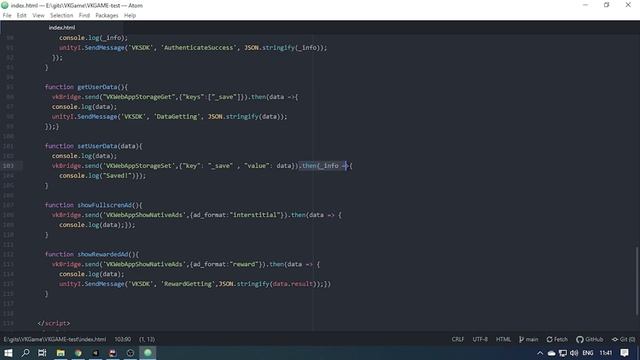Change HTML grammar selector
This screenshot has height=360, width=640.
[x=503, y=339]
